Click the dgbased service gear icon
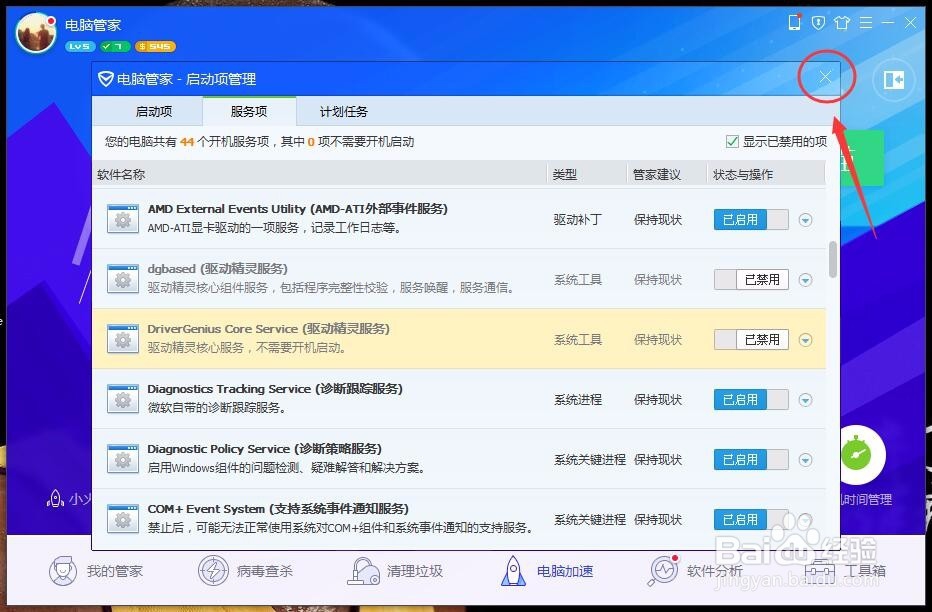This screenshot has height=612, width=932. (122, 279)
